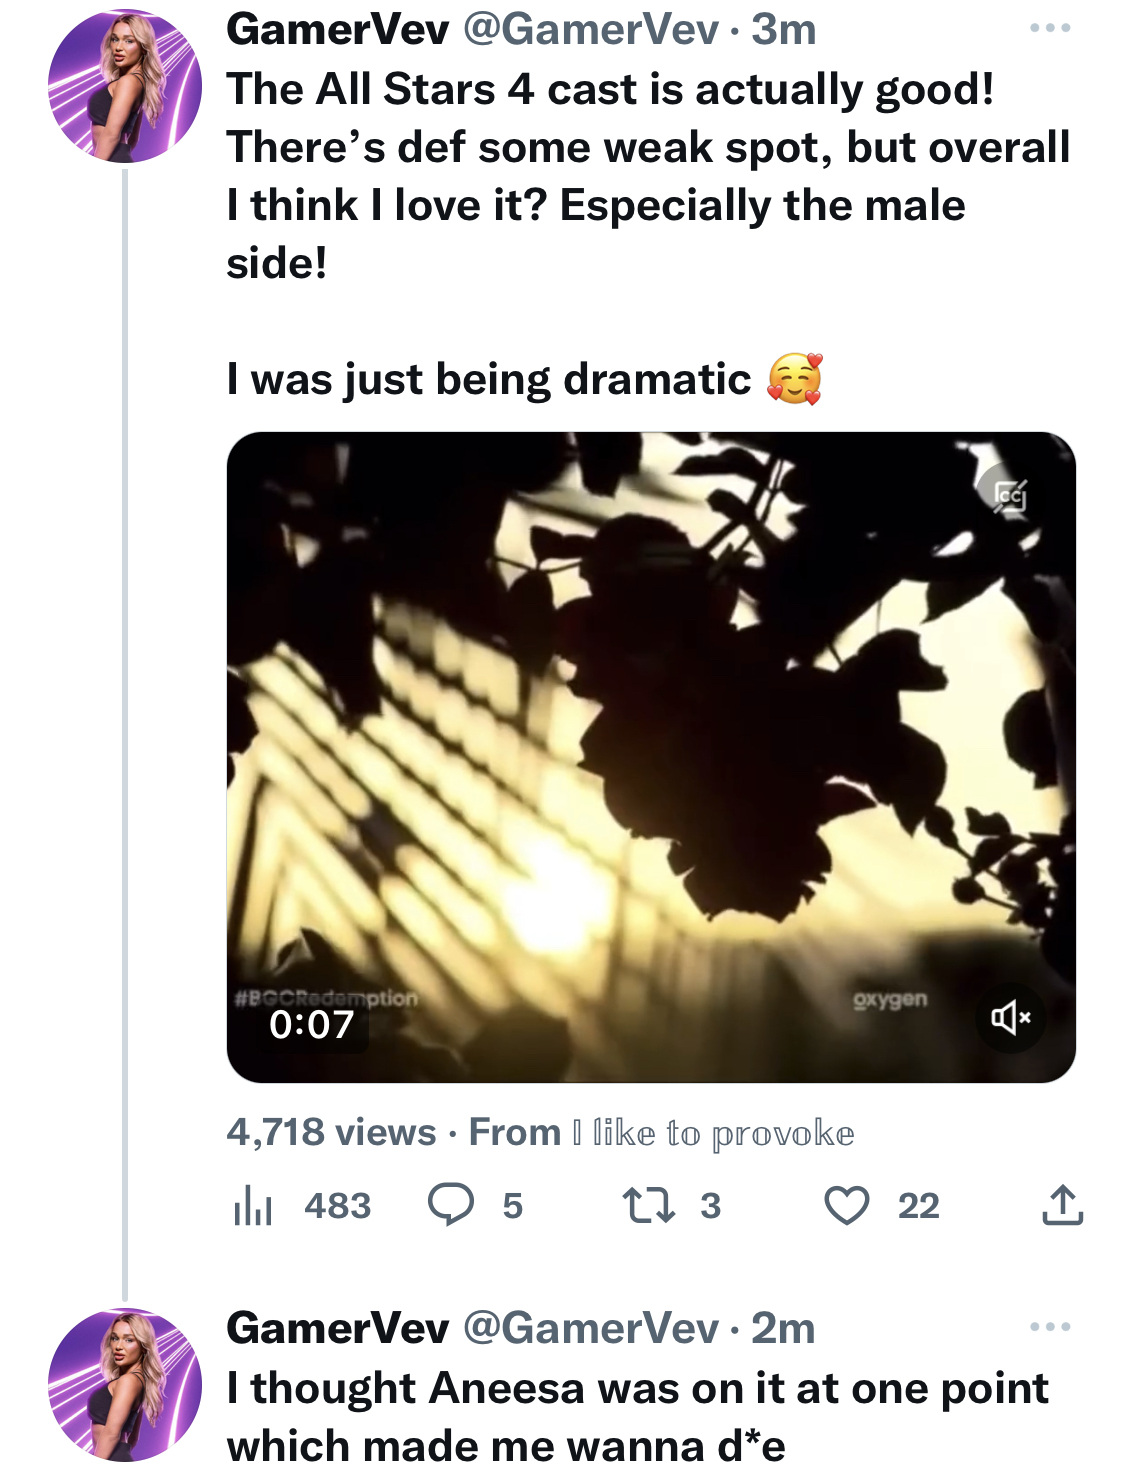Open GamerVev avatar on first tweet
The image size is (1125, 1484).
coord(125,86)
